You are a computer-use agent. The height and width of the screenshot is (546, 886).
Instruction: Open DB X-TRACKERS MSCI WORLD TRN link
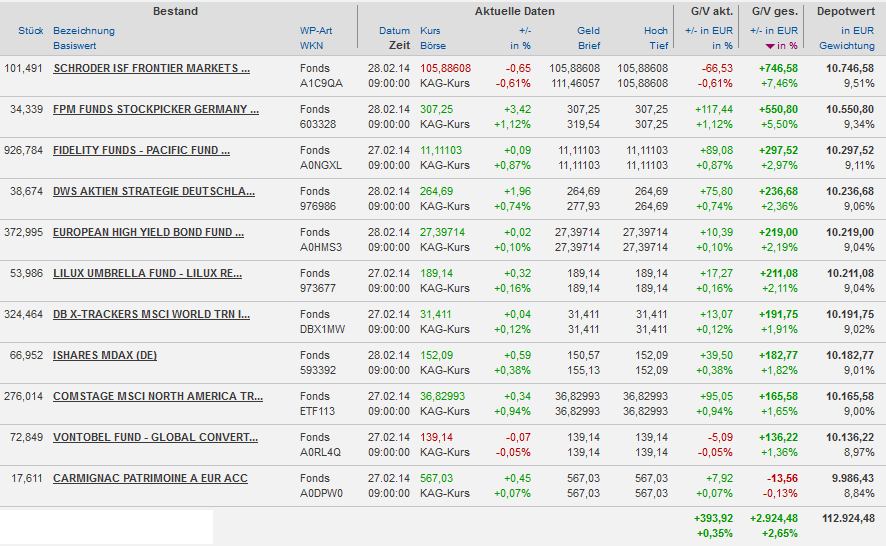click(151, 314)
